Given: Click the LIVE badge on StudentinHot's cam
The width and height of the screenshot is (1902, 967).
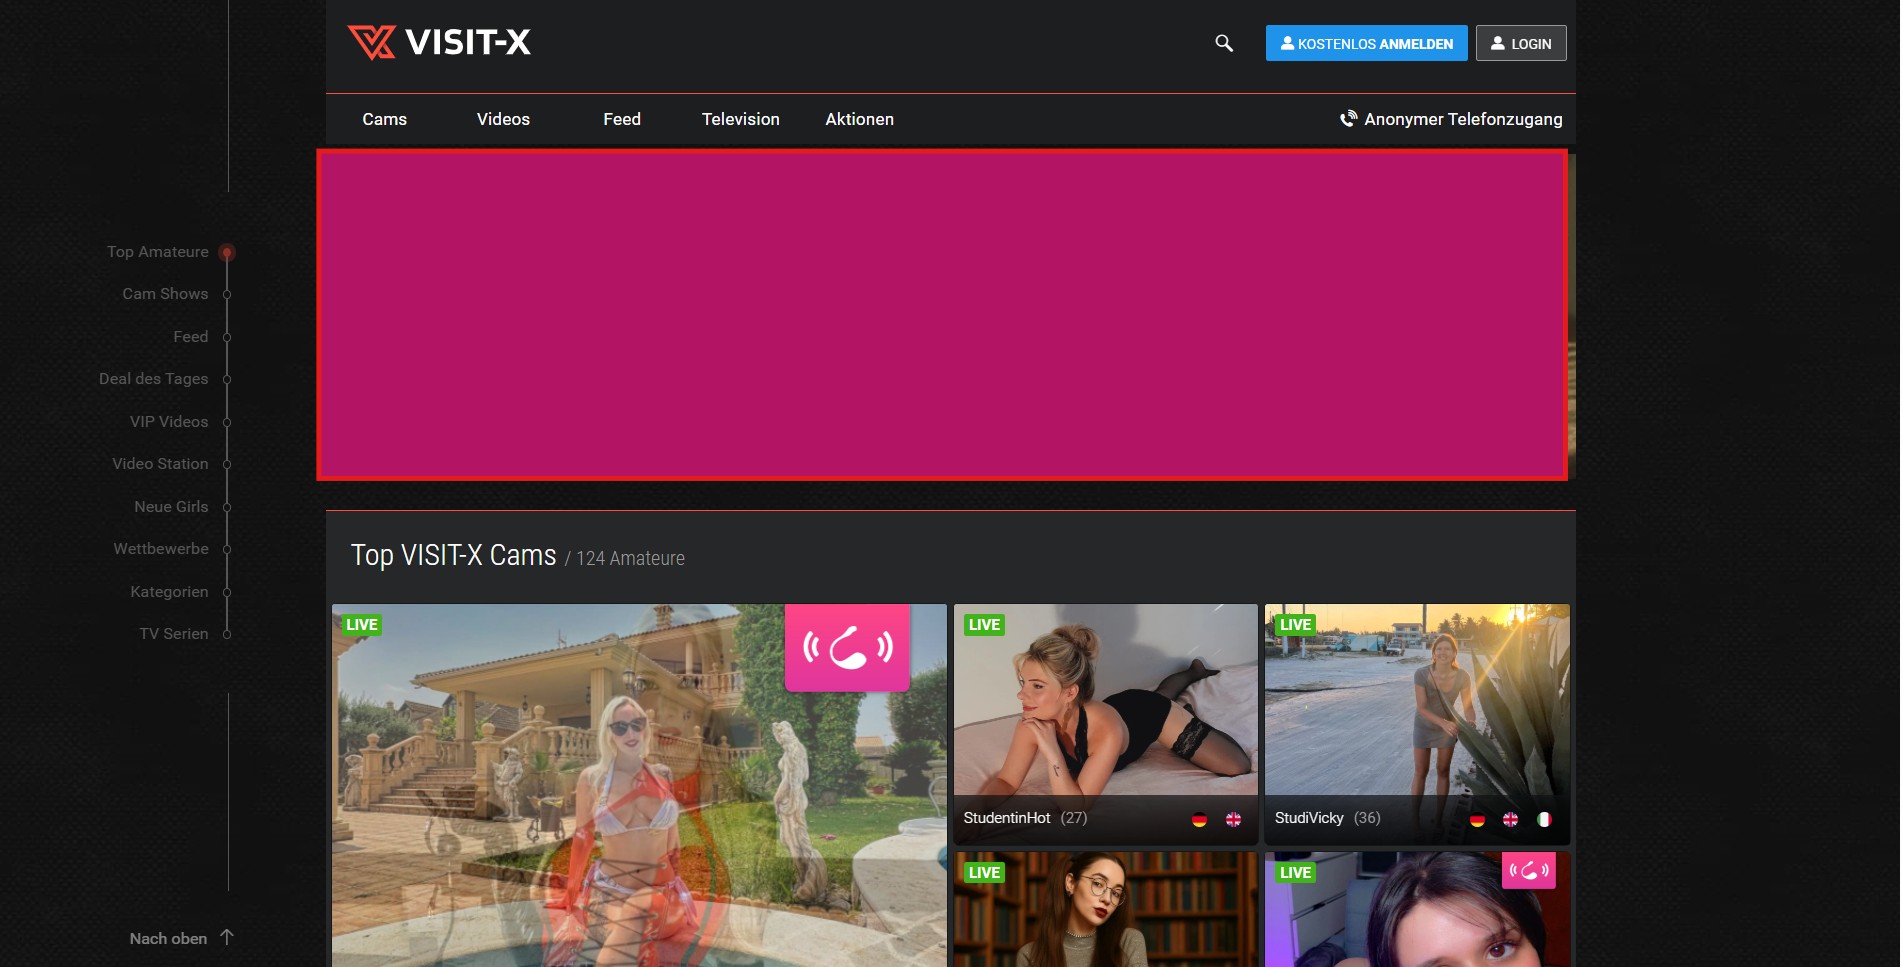Looking at the screenshot, I should [x=984, y=624].
